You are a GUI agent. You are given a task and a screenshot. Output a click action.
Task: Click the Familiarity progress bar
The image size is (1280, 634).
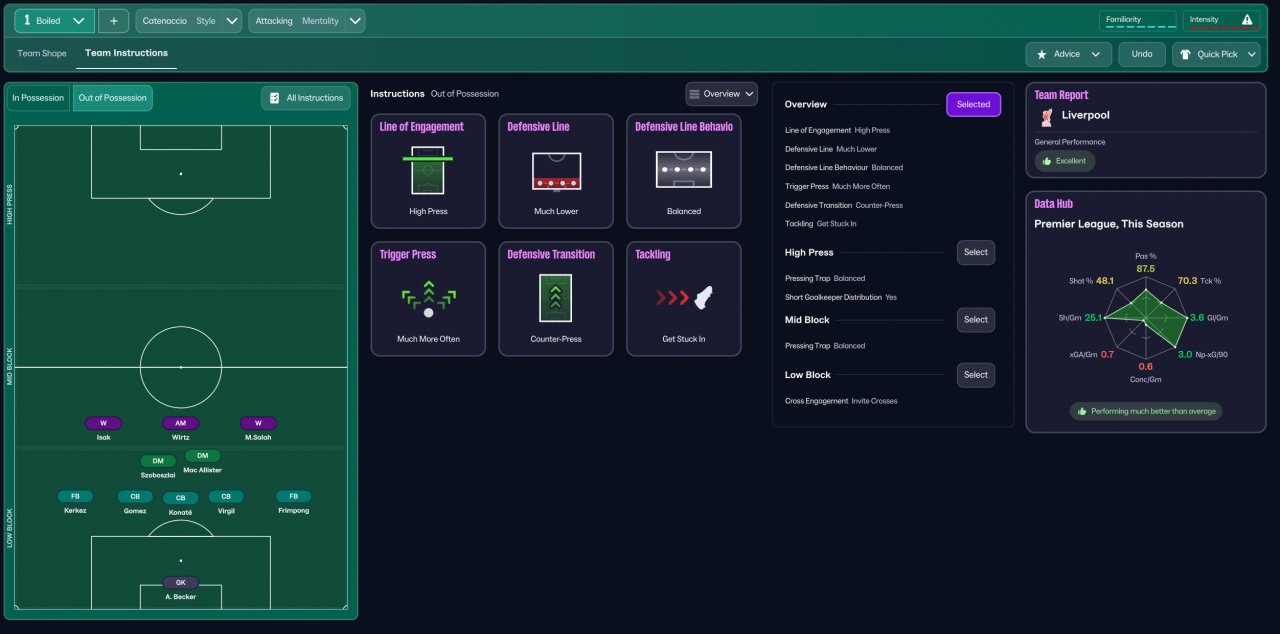[1139, 27]
